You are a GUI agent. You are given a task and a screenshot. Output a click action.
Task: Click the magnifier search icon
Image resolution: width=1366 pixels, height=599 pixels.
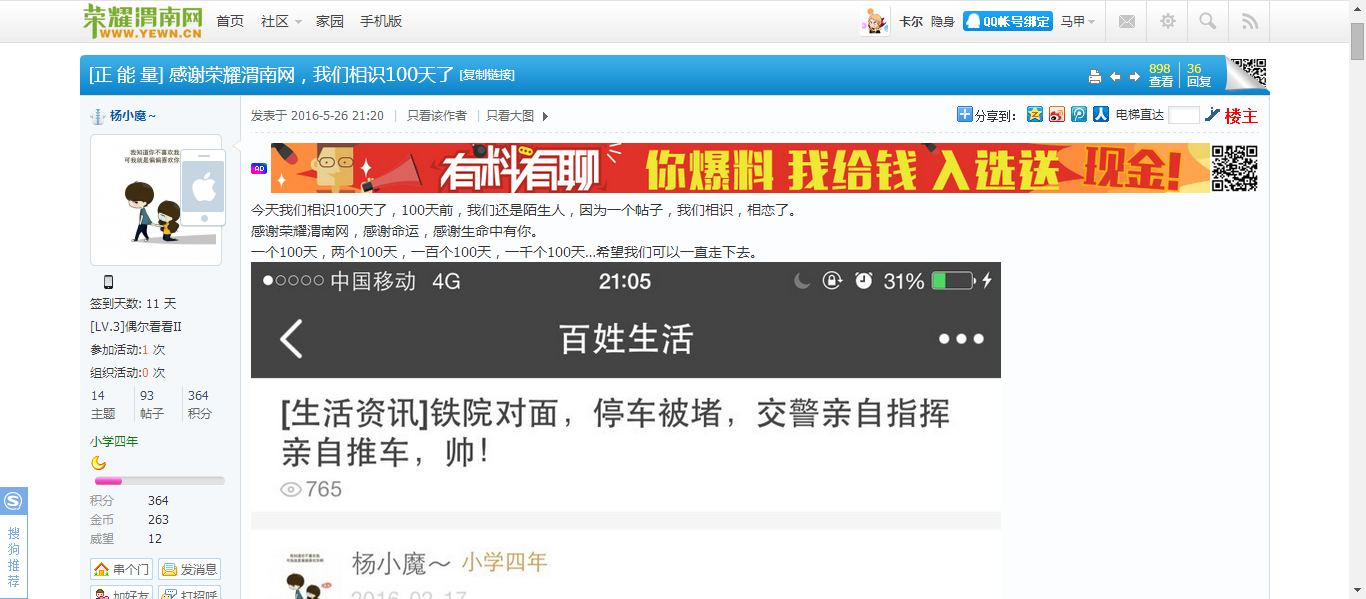coord(1208,21)
